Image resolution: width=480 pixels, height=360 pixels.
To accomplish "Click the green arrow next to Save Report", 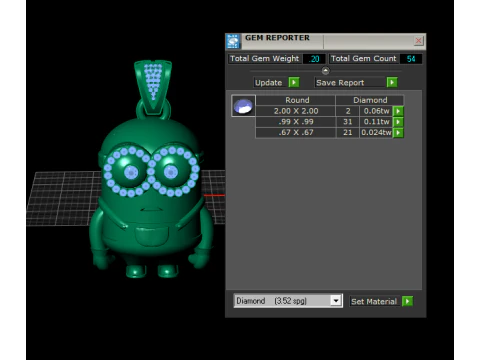I will (392, 82).
